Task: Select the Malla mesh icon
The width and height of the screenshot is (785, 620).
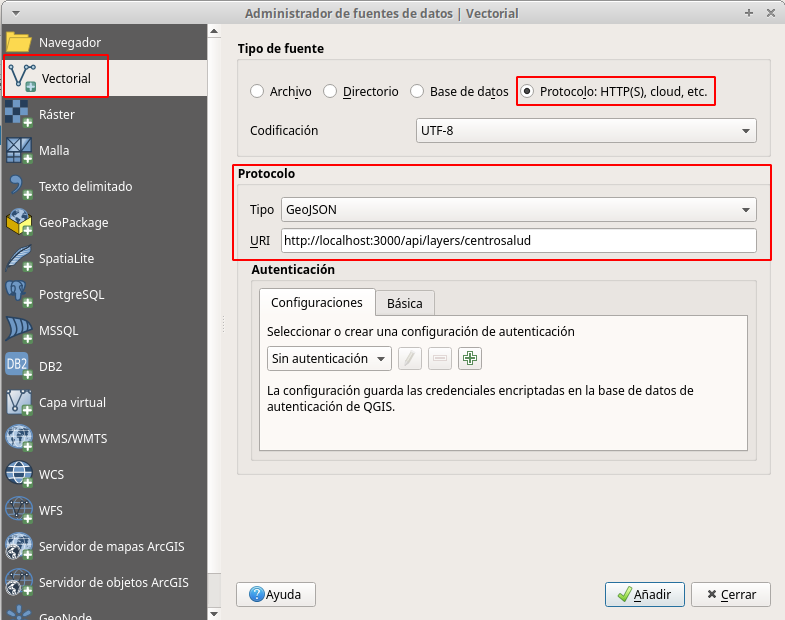Action: coord(19,150)
